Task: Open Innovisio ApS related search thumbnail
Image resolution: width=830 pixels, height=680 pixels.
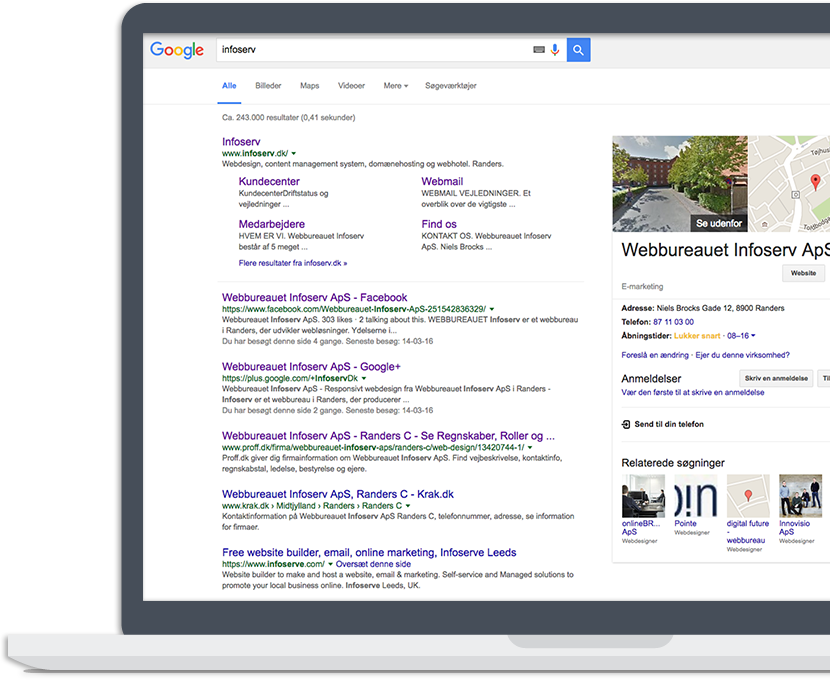Action: click(800, 496)
